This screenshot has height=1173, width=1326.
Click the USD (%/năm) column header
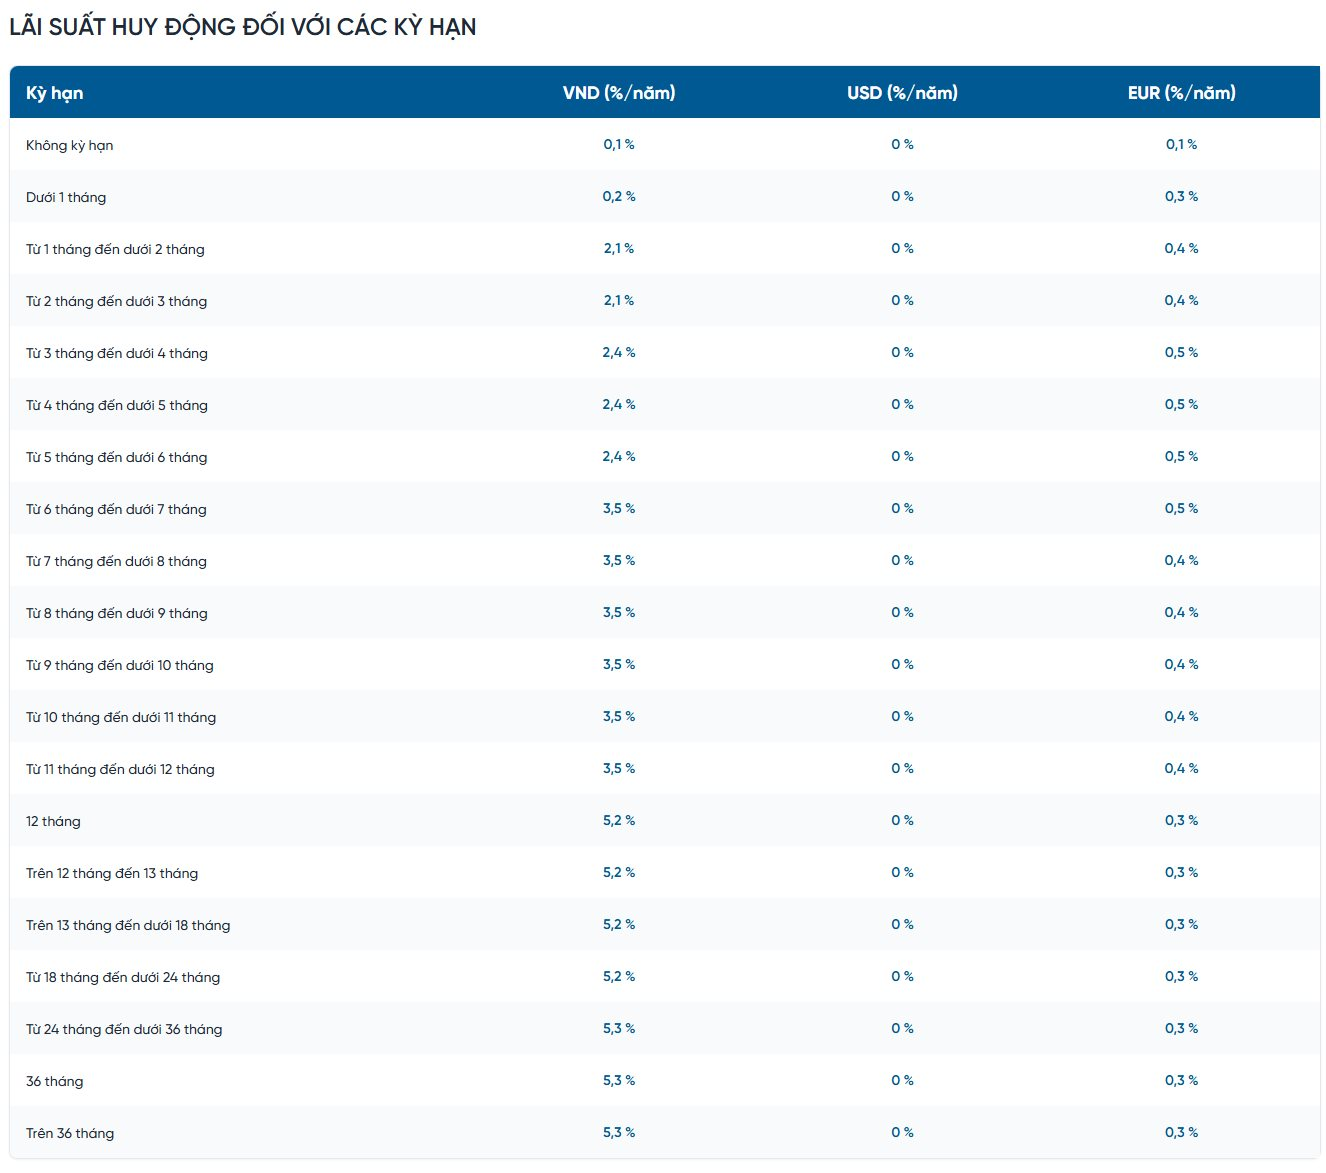point(901,93)
